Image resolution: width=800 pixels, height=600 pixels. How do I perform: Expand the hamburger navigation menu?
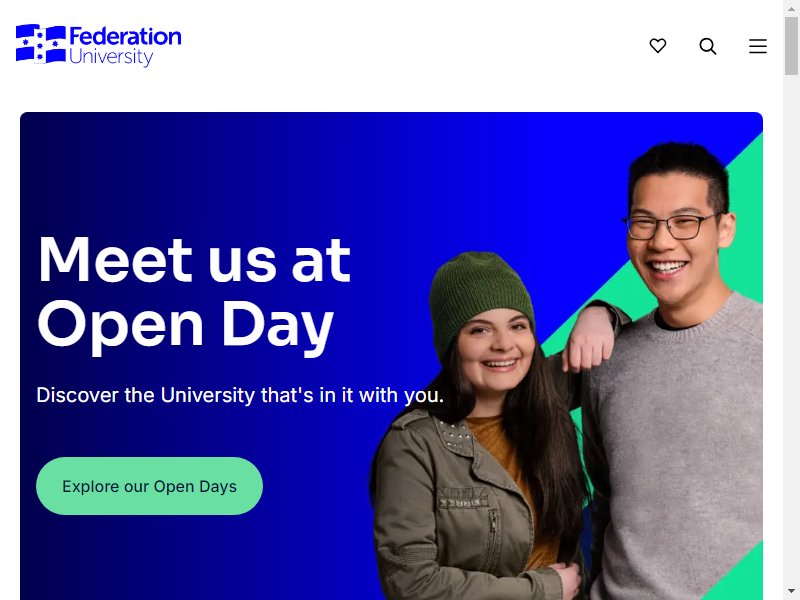758,46
